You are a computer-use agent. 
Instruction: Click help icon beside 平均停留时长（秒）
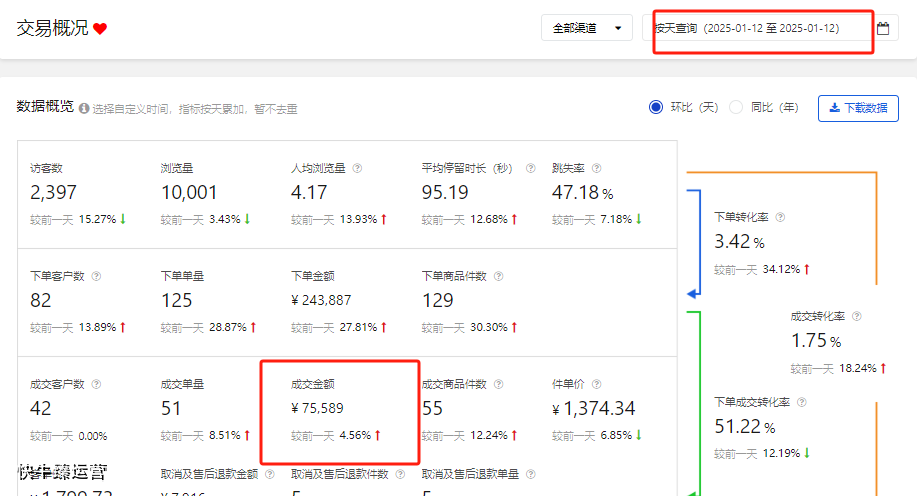coord(530,169)
